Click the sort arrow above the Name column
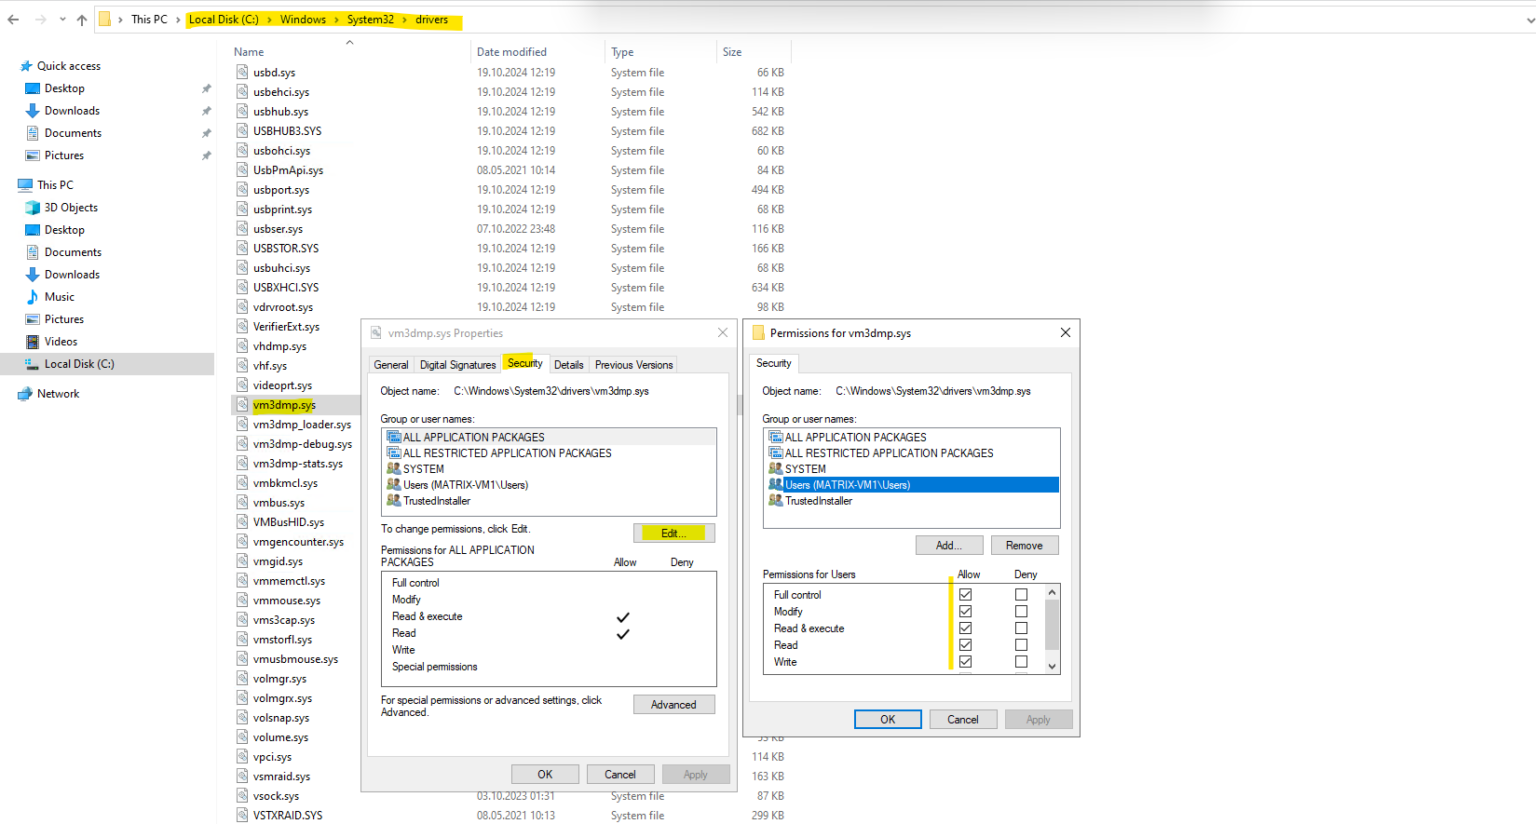 coord(349,43)
